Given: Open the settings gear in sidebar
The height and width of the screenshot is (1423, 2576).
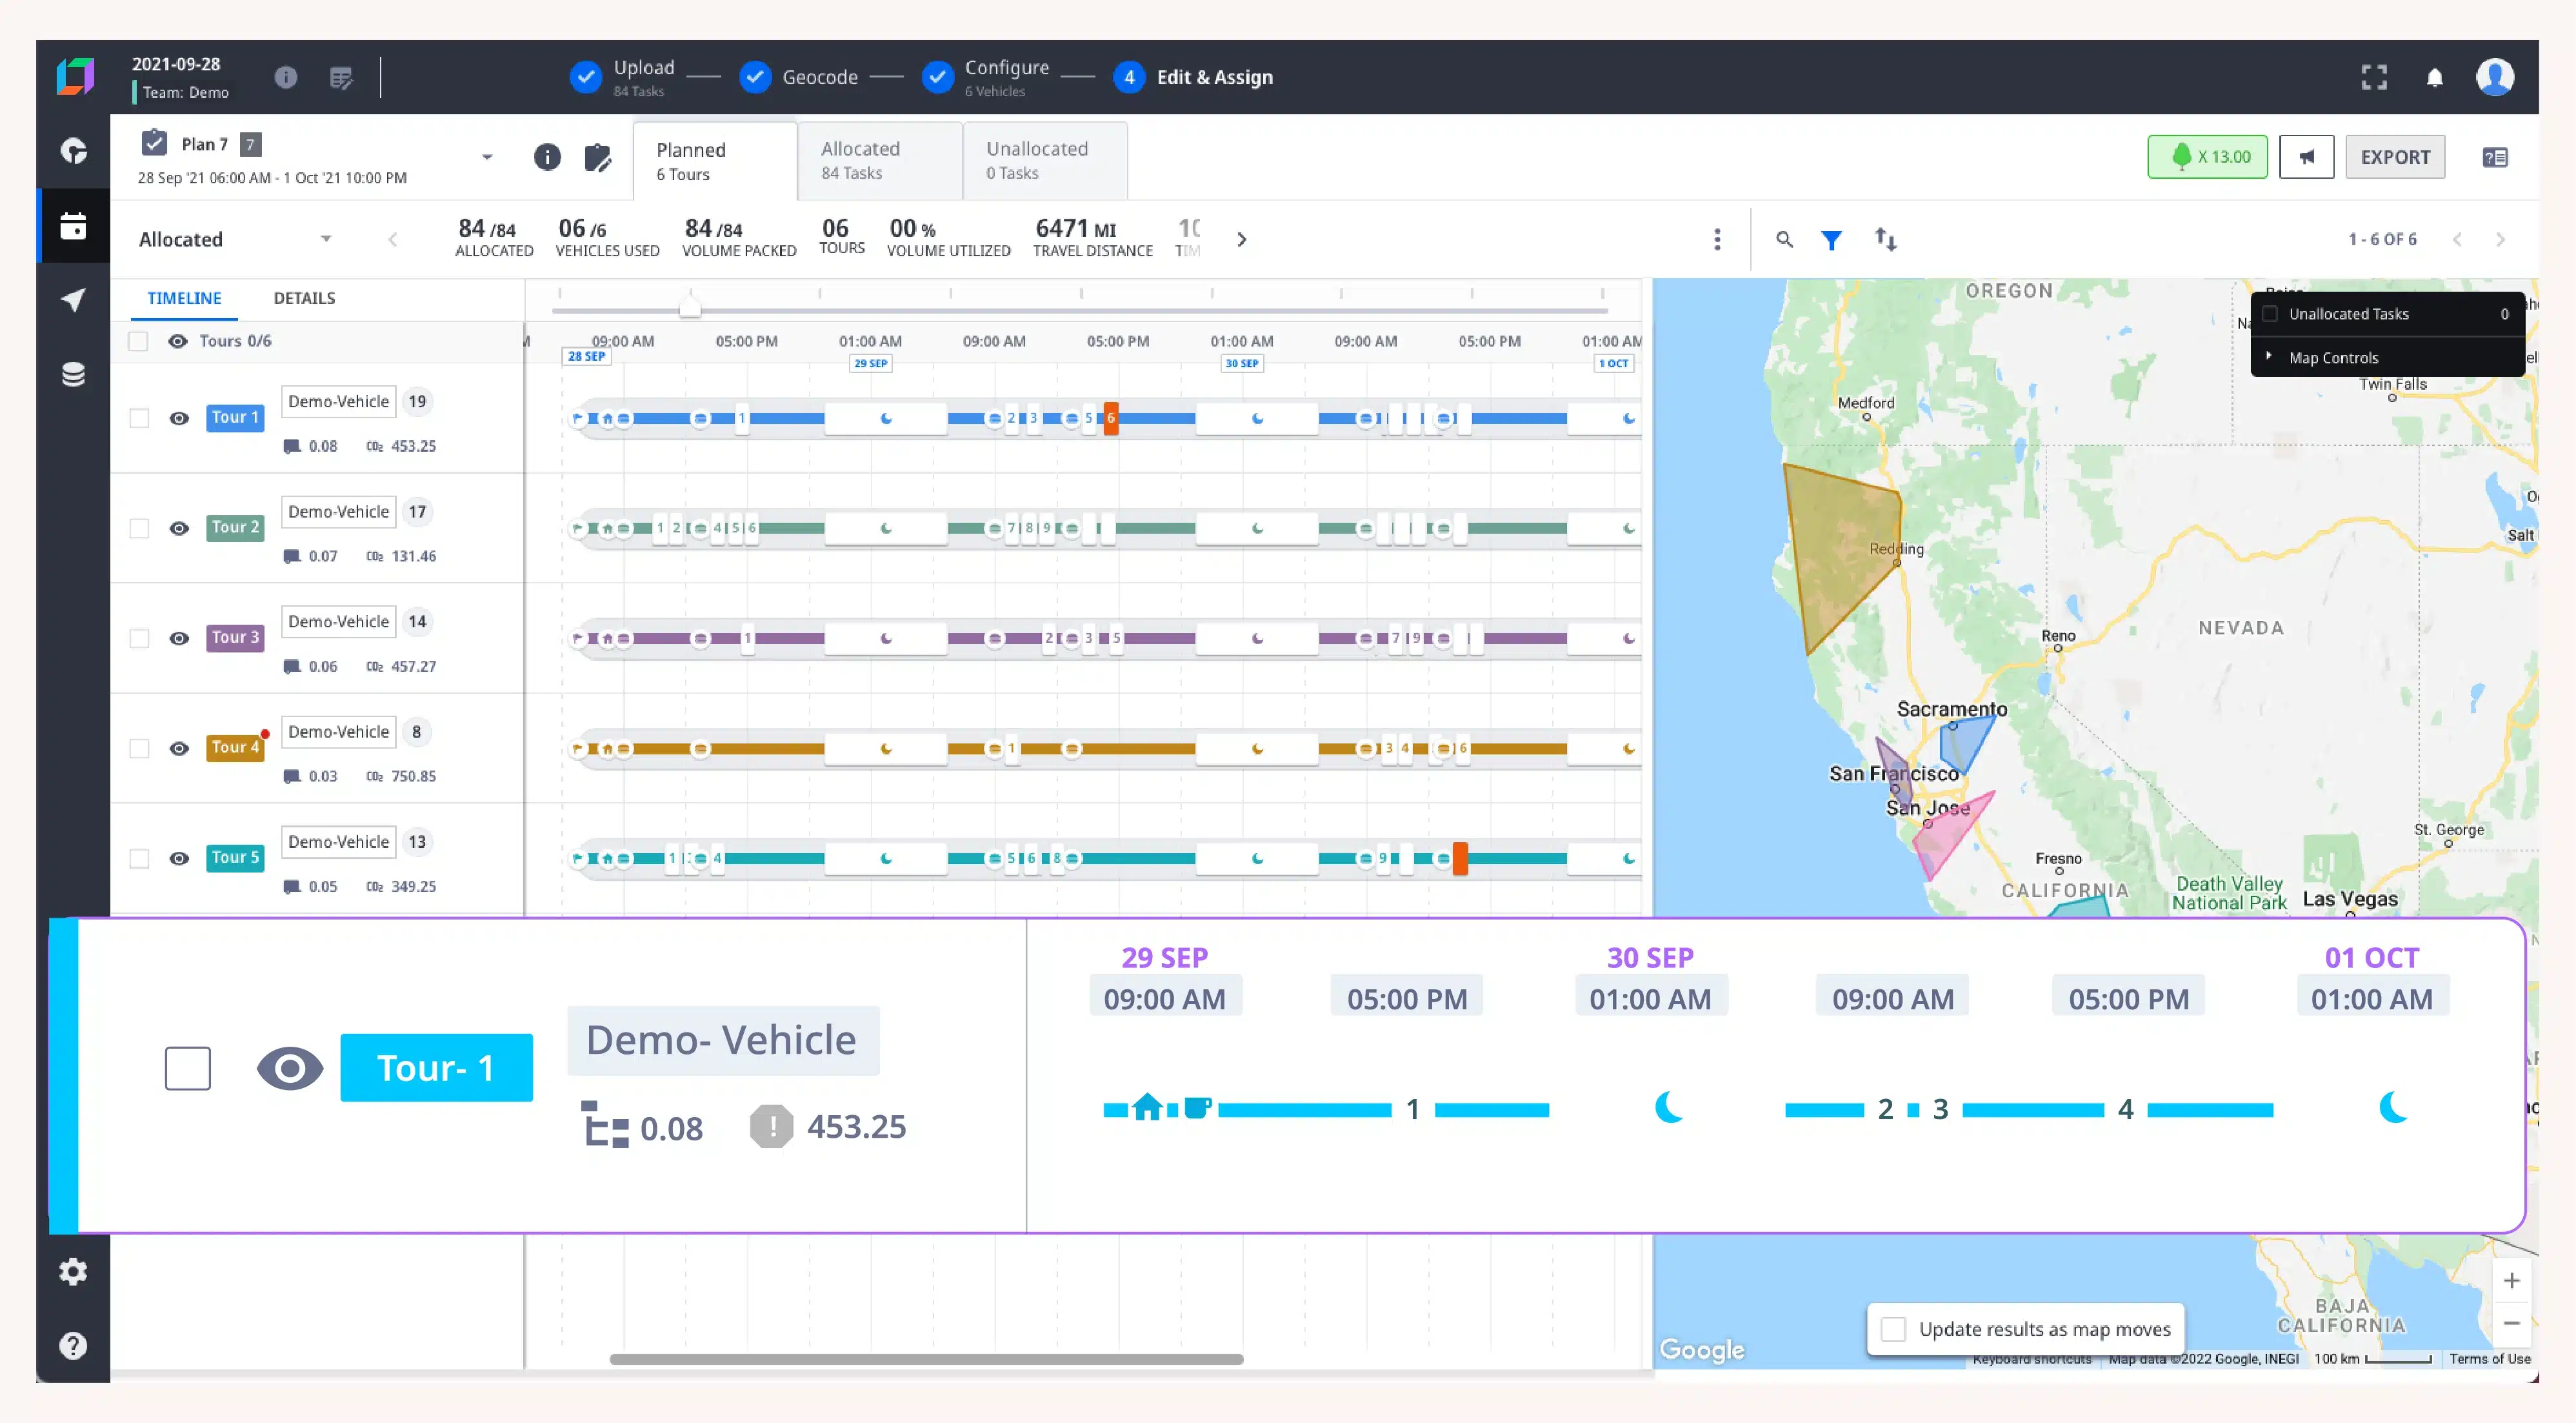Looking at the screenshot, I should coord(73,1272).
